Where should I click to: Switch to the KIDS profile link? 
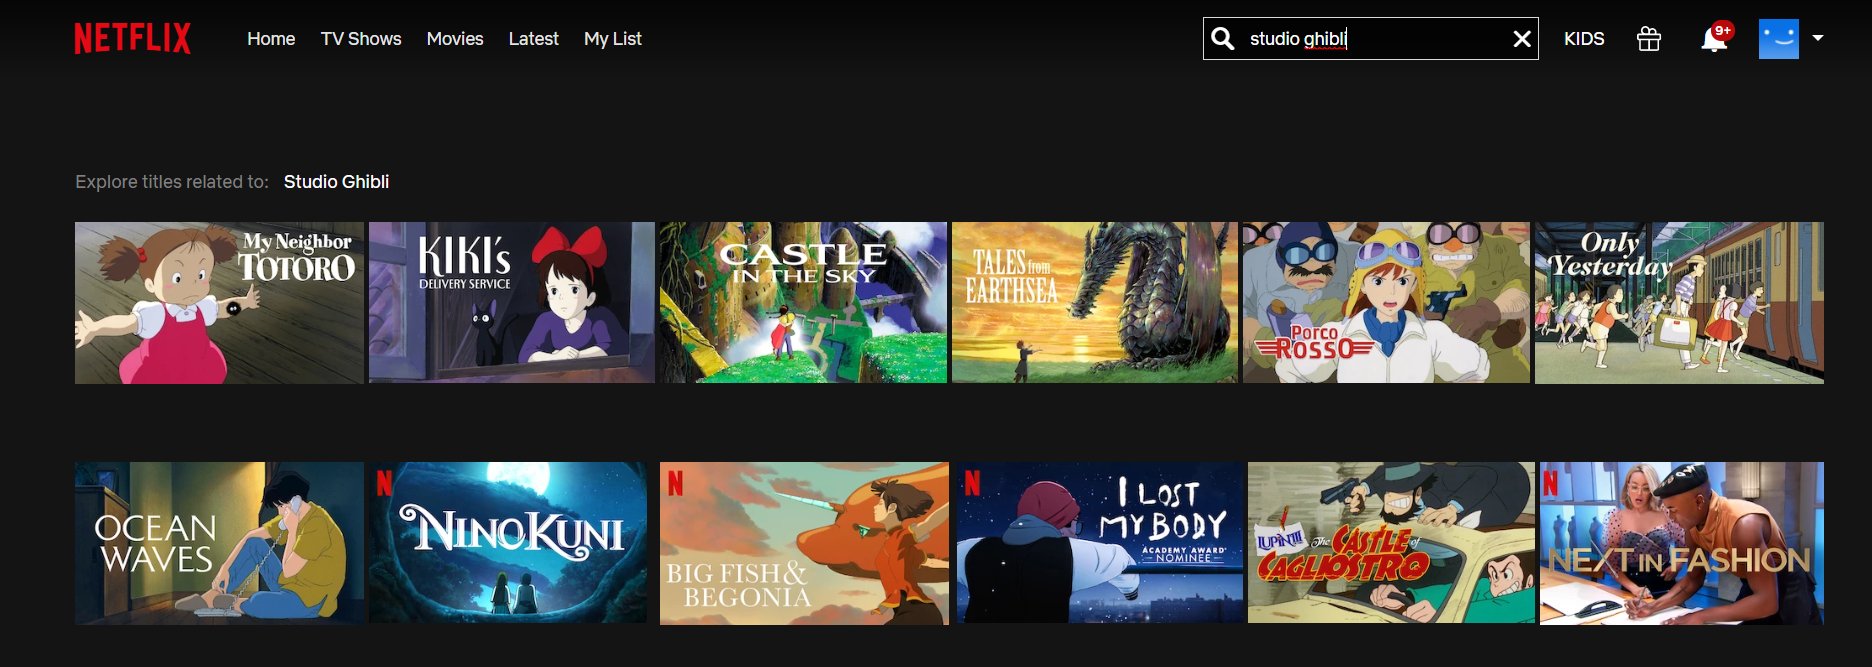point(1584,39)
